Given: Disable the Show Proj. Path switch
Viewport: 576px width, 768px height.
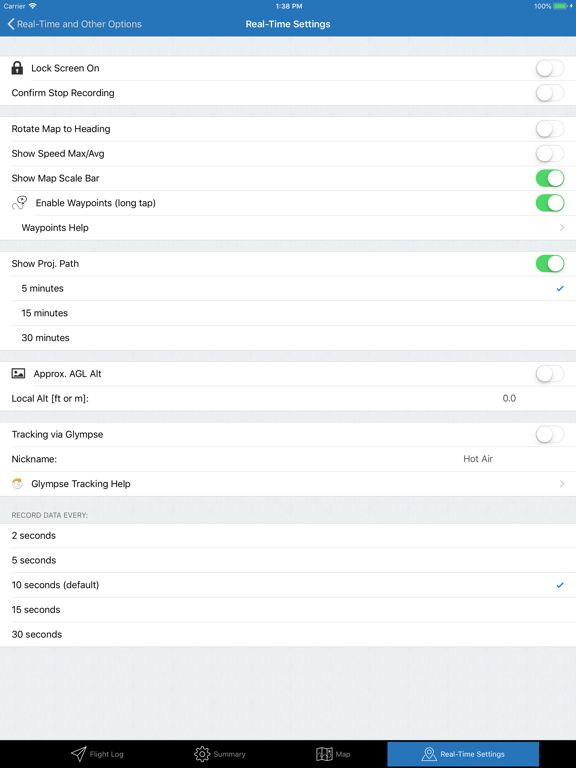Looking at the screenshot, I should click(550, 264).
